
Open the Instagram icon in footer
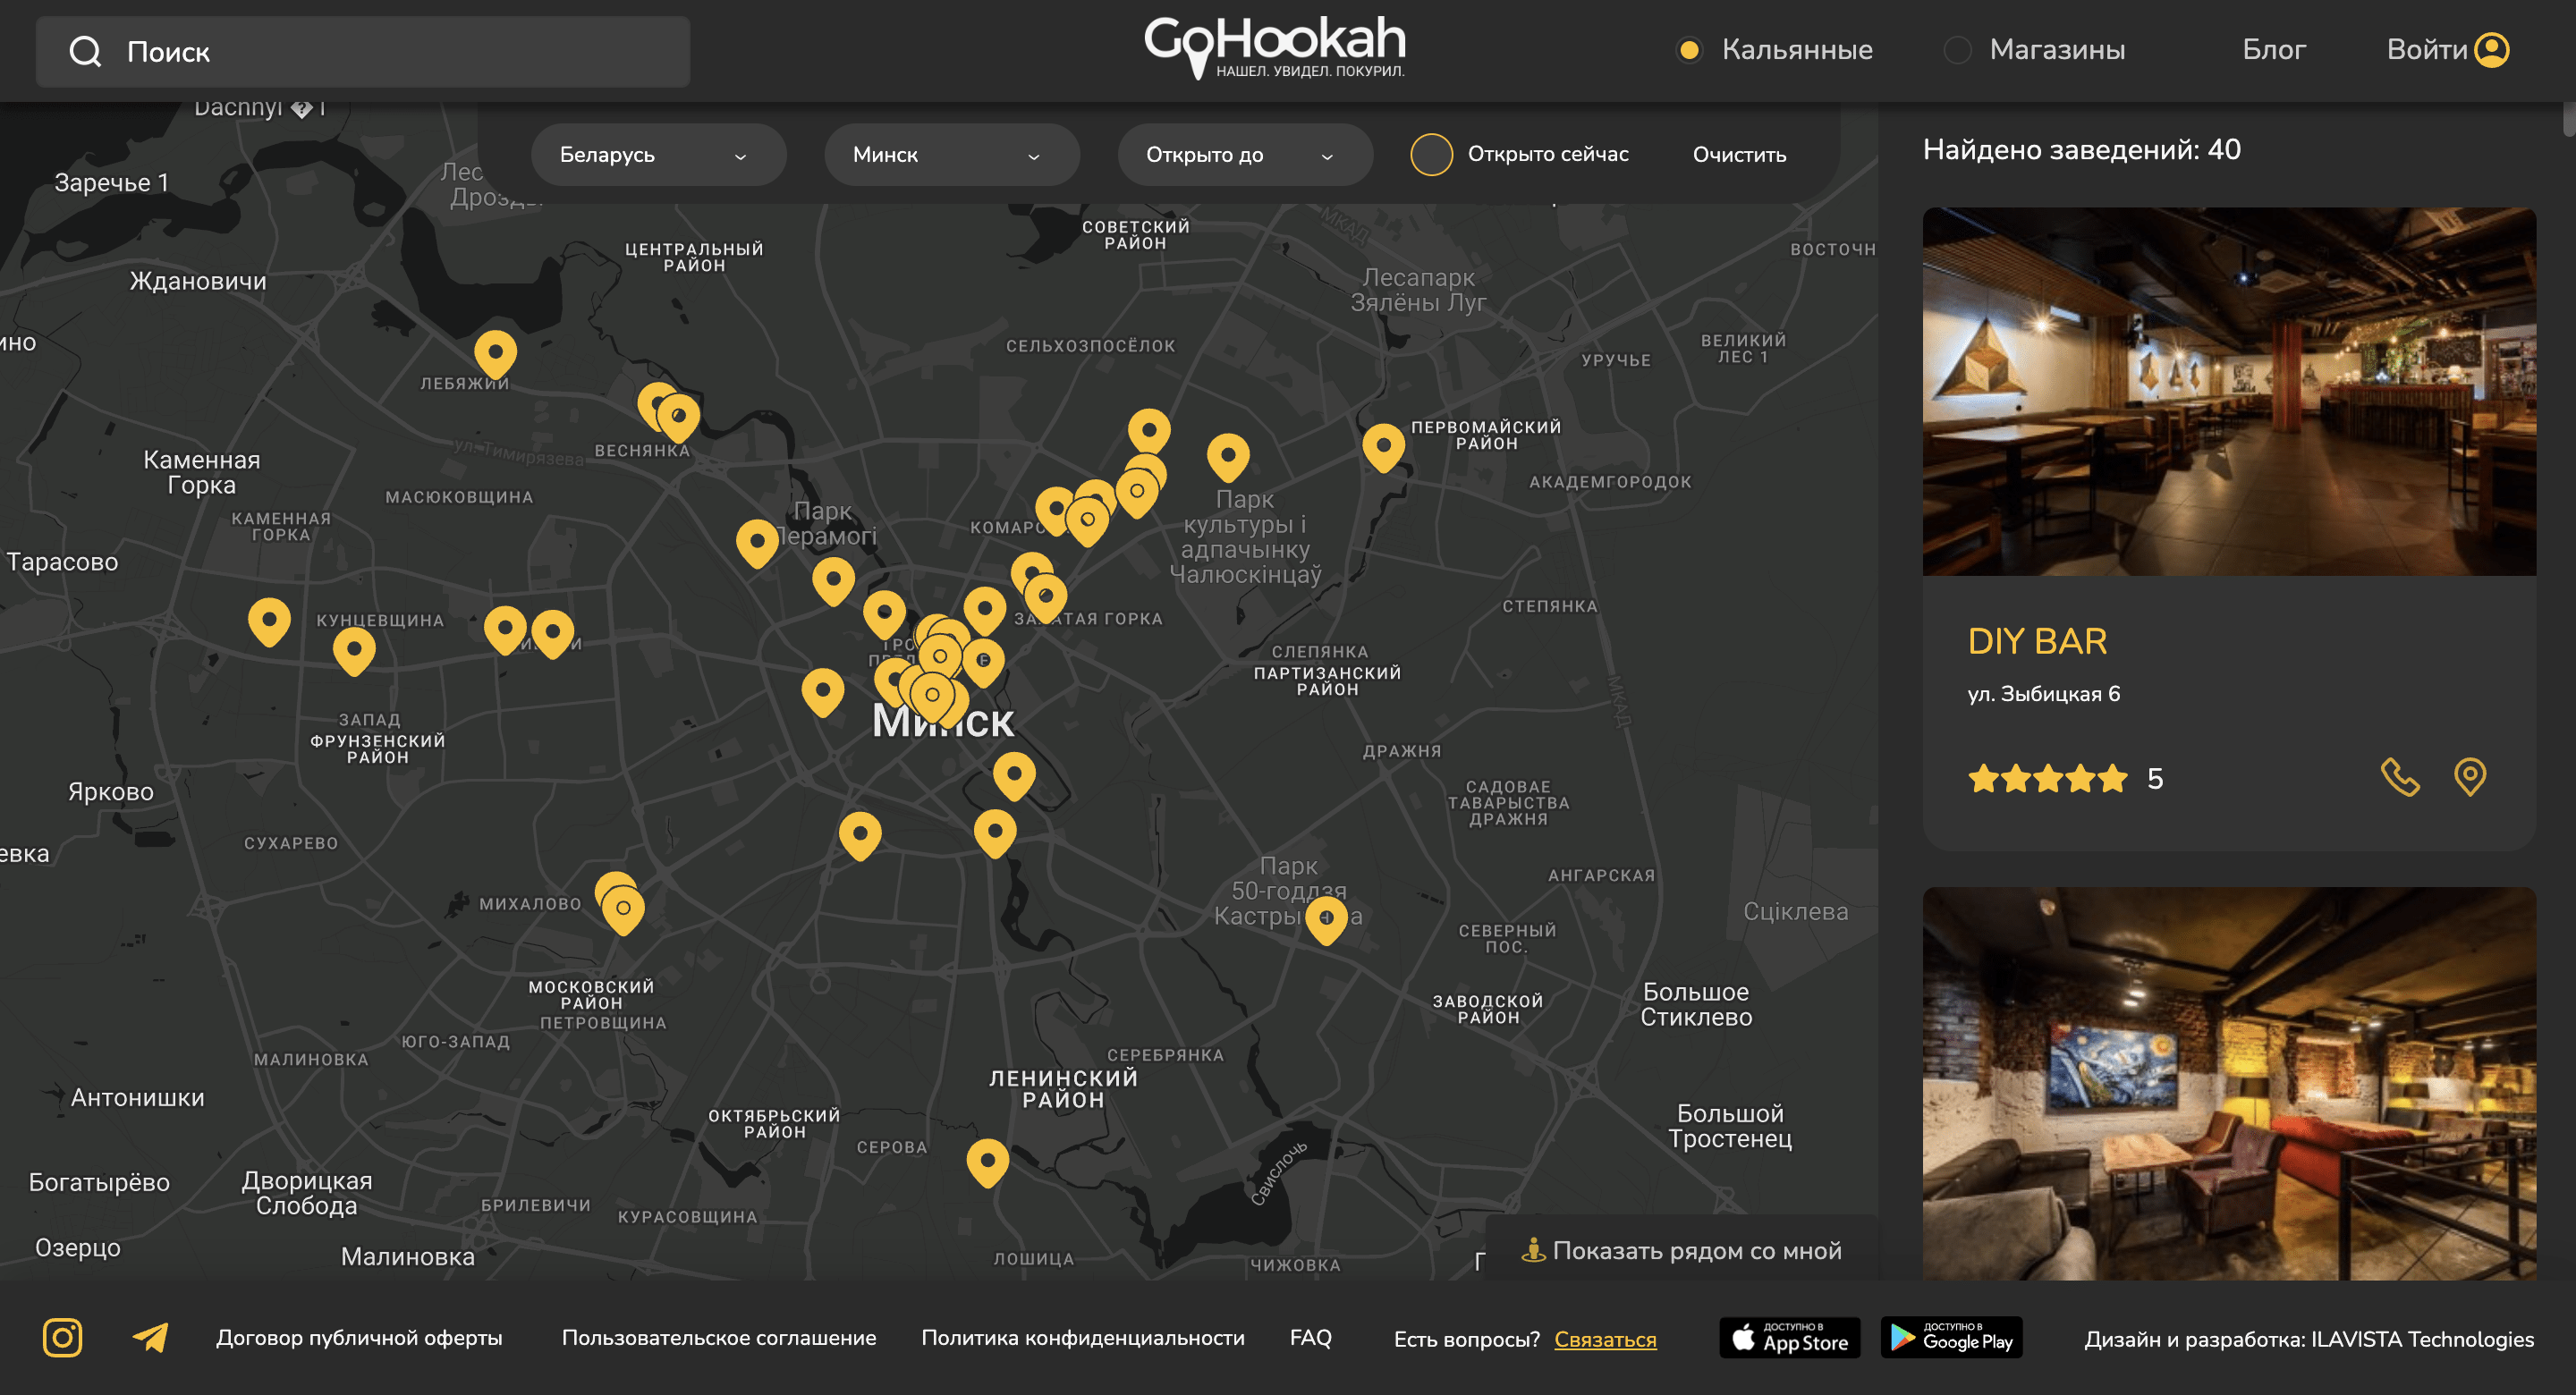point(62,1337)
